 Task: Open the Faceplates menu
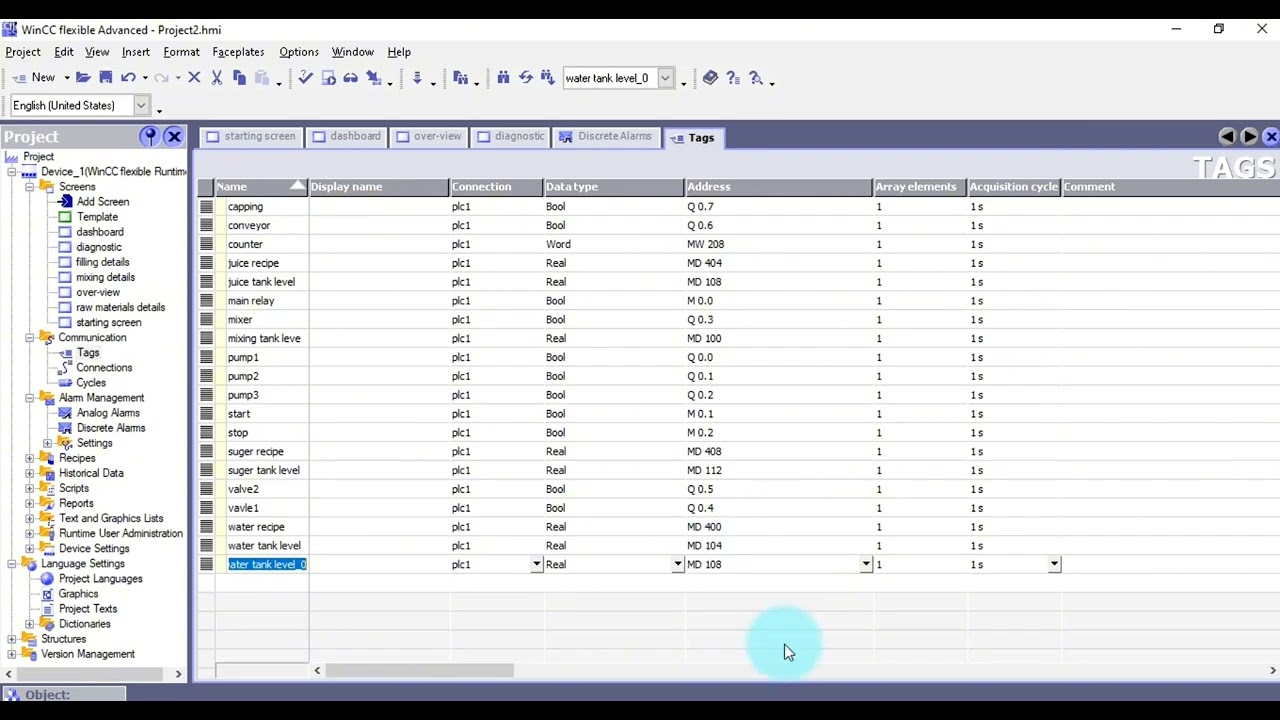pyautogui.click(x=238, y=52)
